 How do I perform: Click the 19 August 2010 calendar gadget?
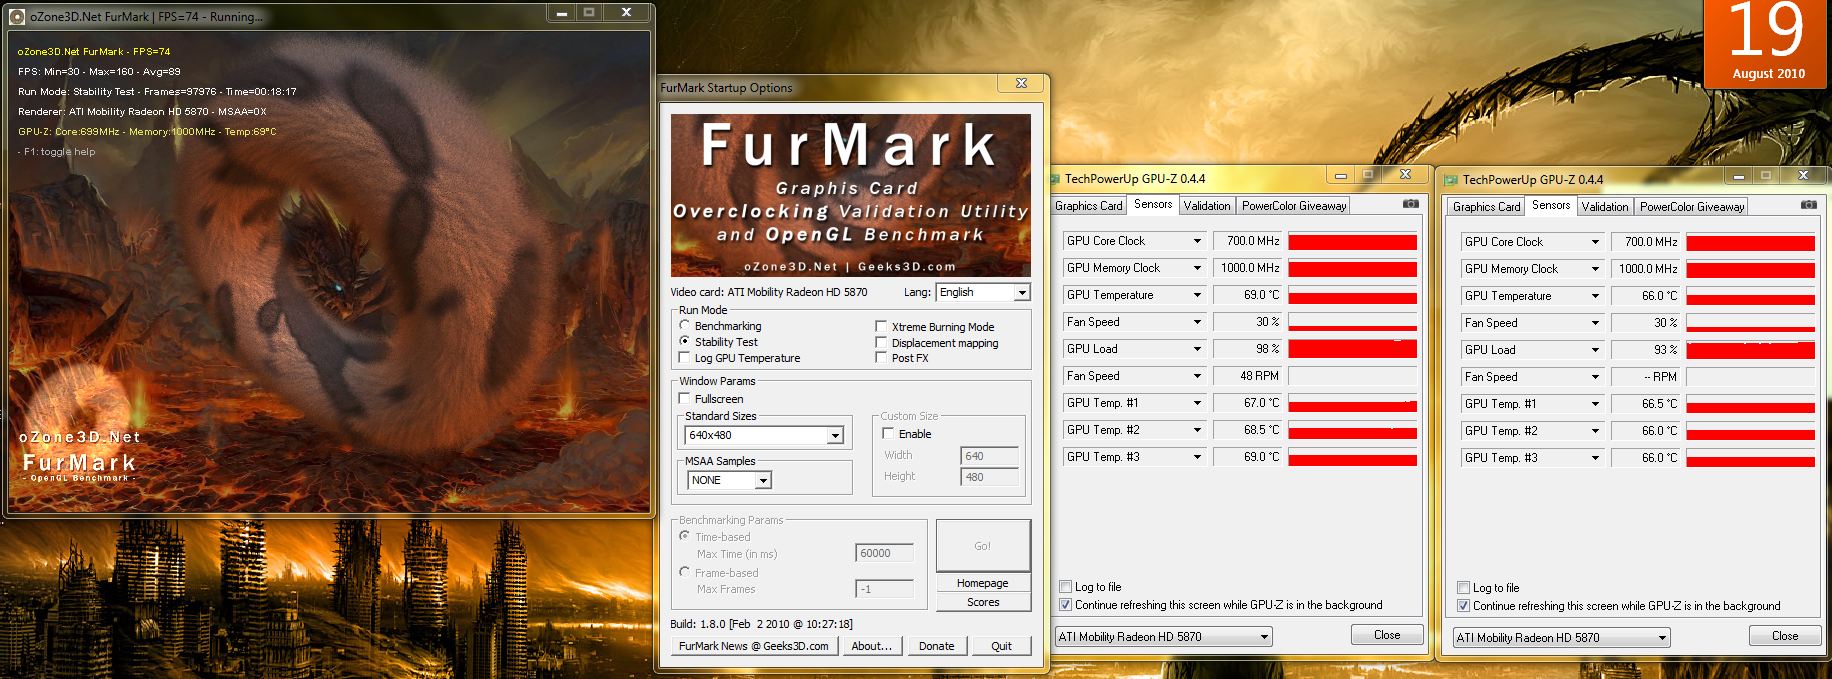(1767, 43)
